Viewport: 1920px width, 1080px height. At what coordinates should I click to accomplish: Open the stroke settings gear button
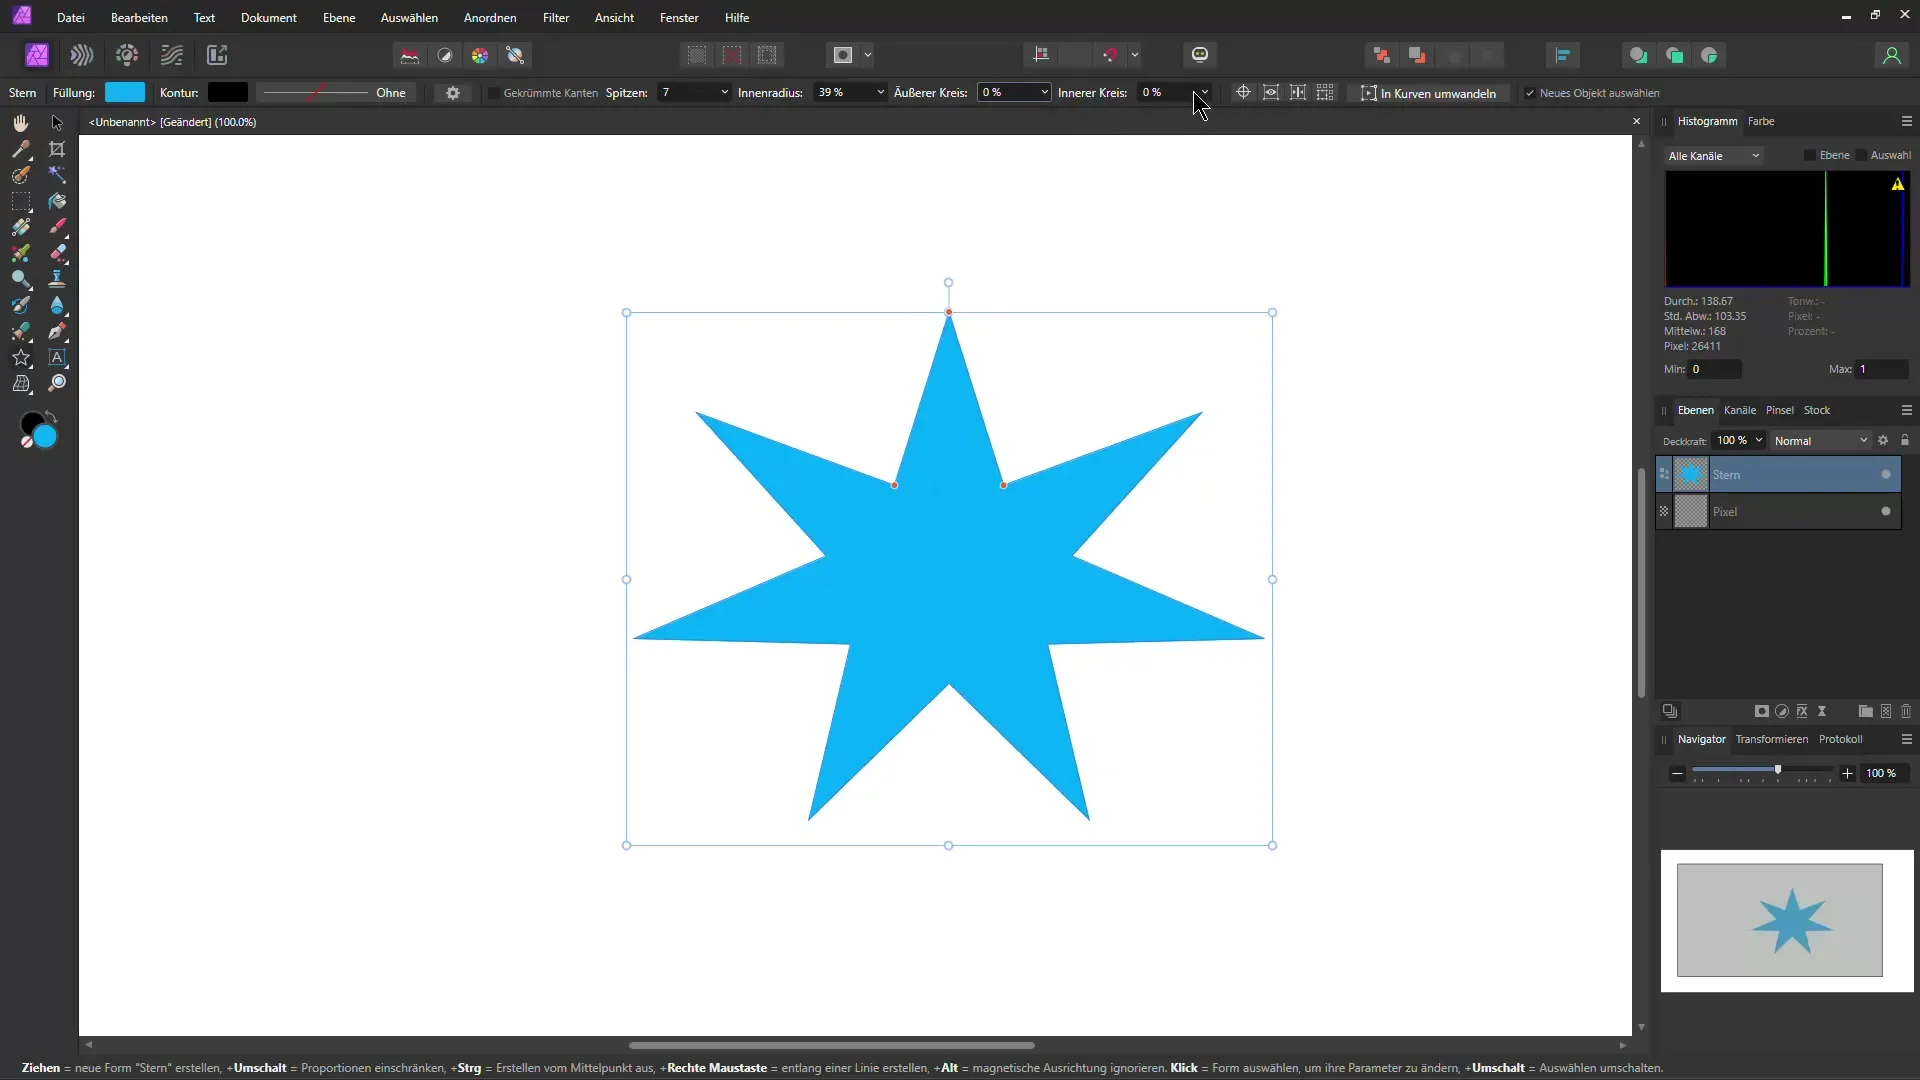tap(453, 93)
